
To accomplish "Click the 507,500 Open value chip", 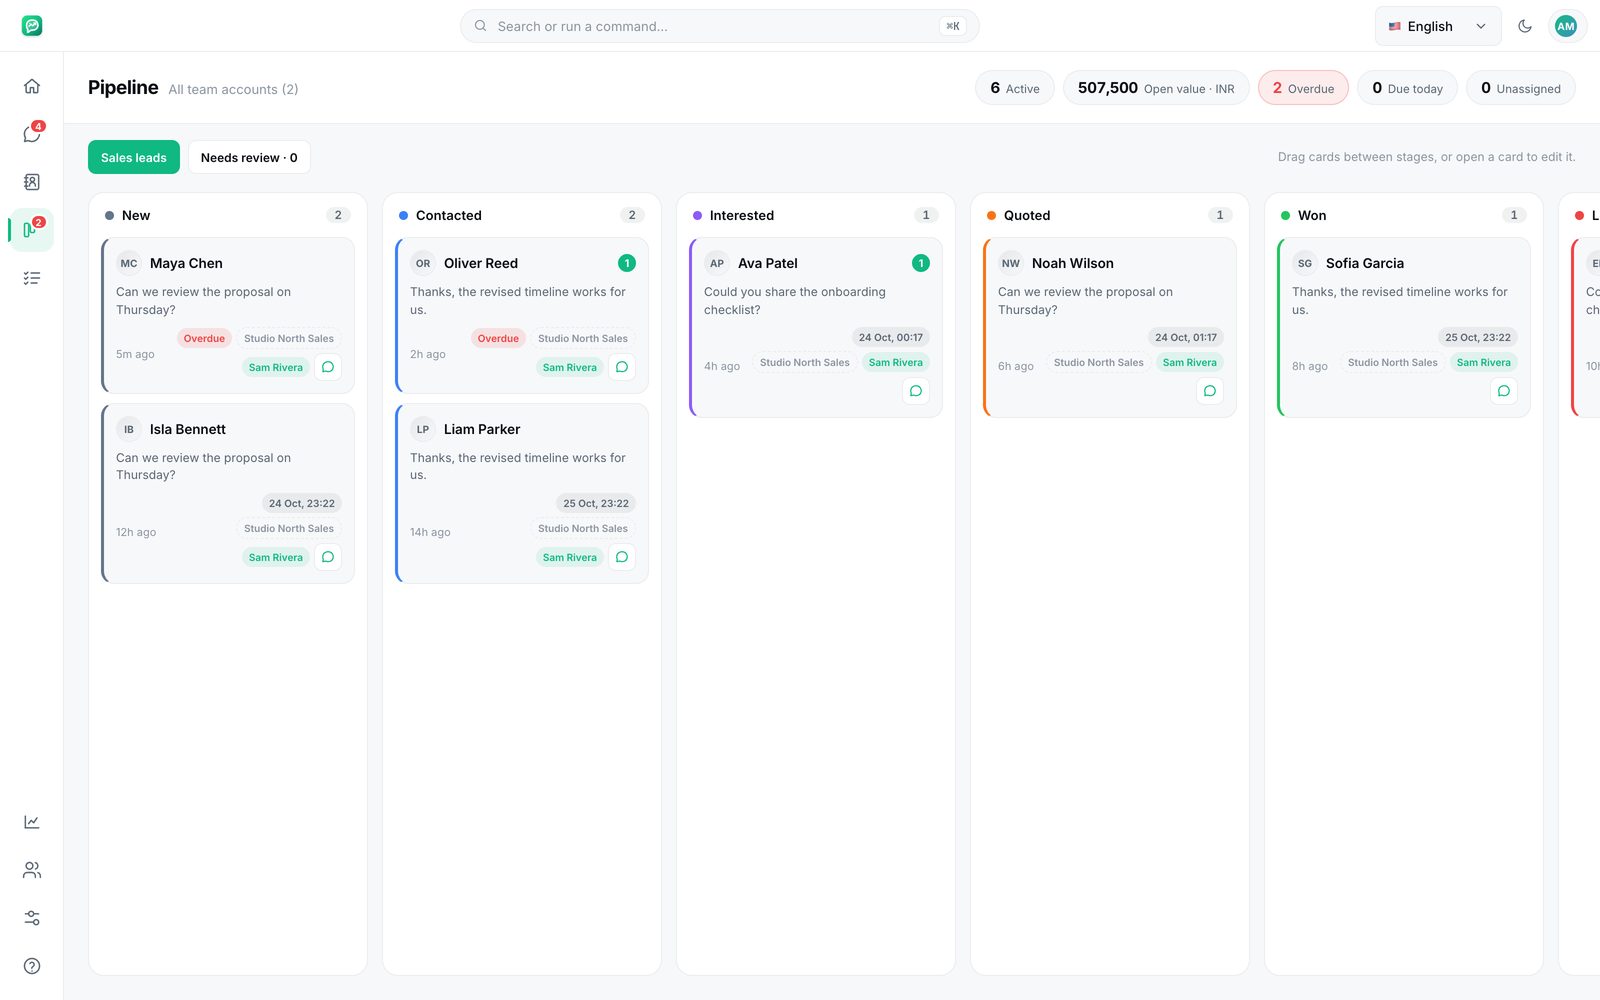I will click(1156, 88).
